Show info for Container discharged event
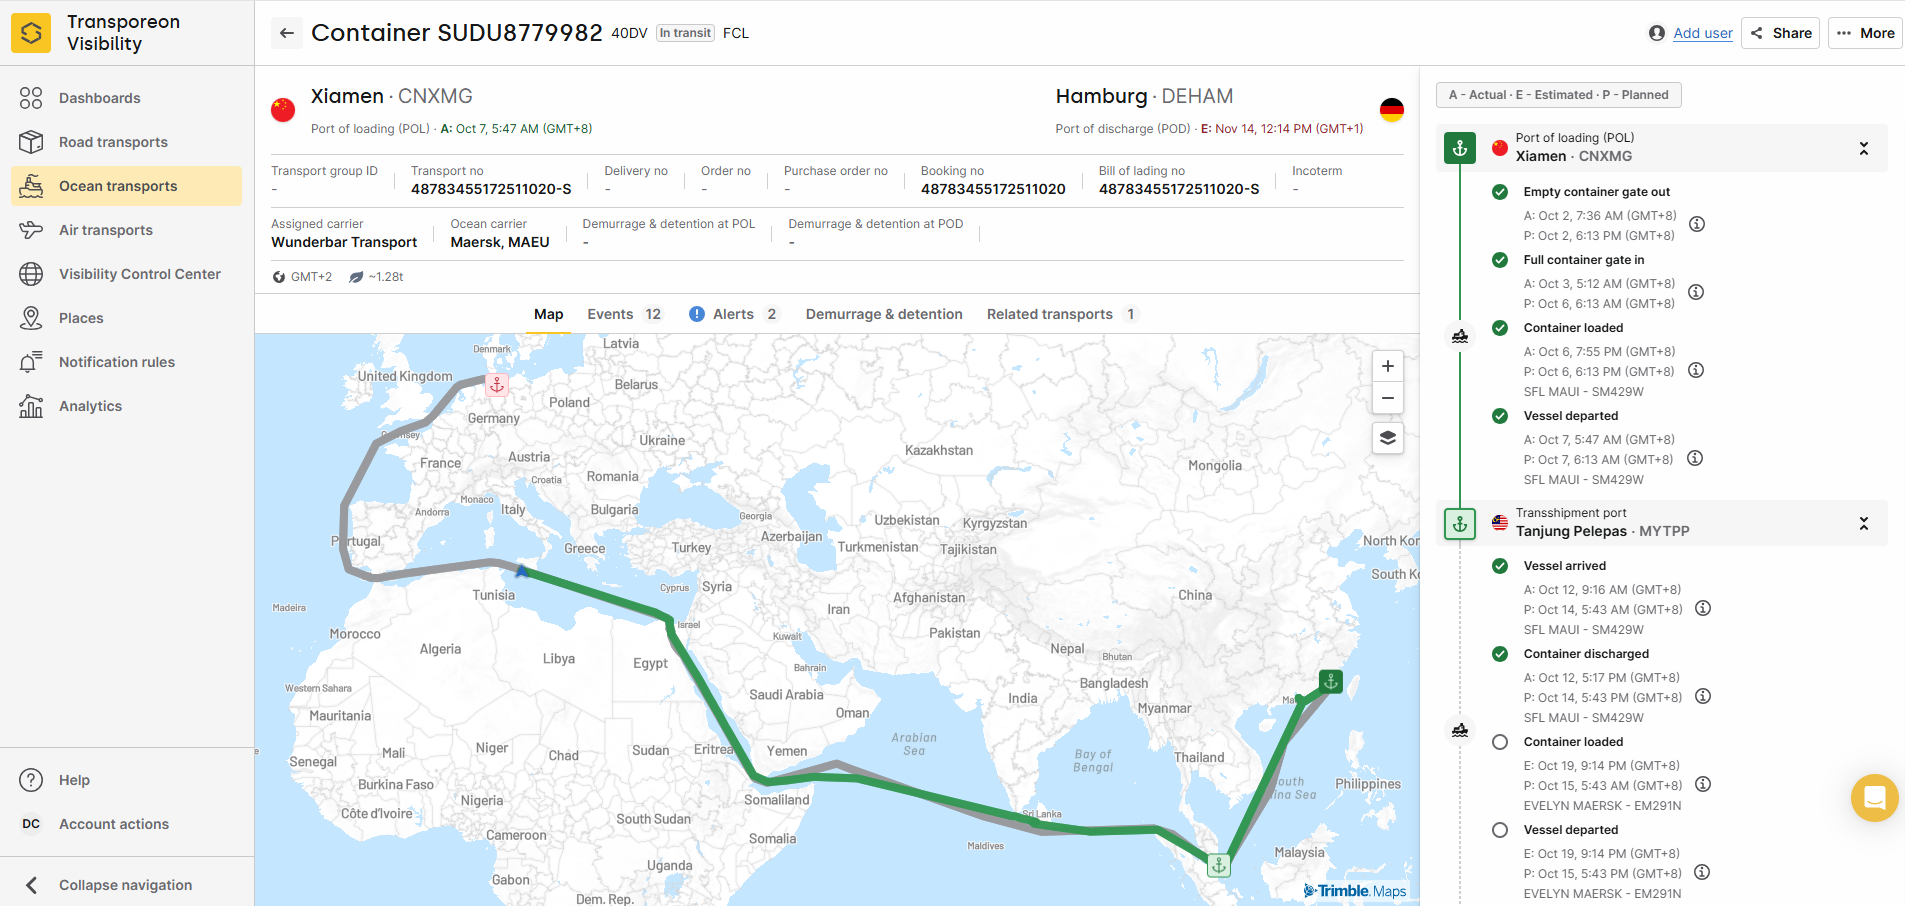This screenshot has width=1905, height=906. point(1703,696)
